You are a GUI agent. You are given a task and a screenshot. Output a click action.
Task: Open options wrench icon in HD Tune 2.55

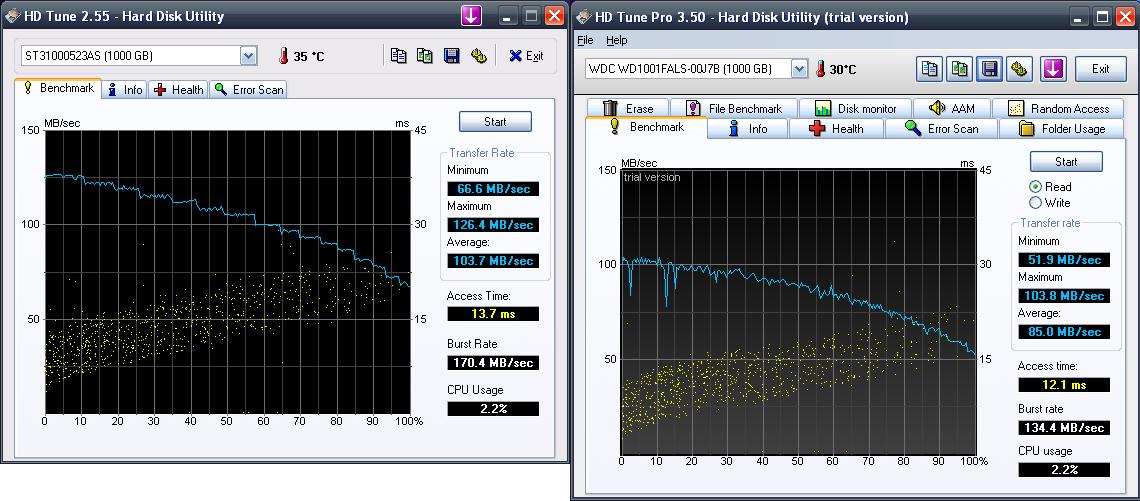(x=478, y=56)
